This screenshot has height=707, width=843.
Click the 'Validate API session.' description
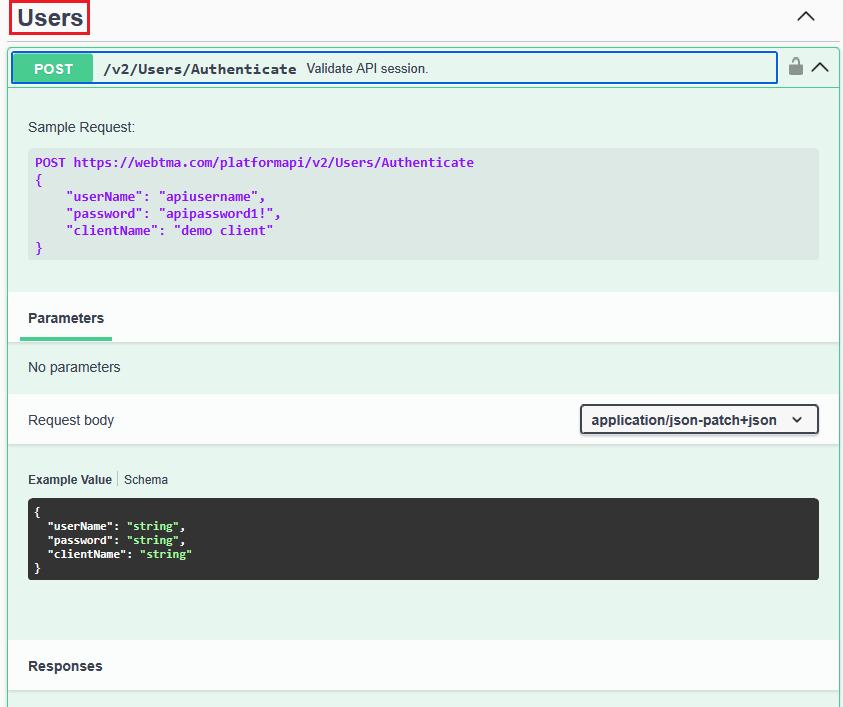tap(367, 68)
